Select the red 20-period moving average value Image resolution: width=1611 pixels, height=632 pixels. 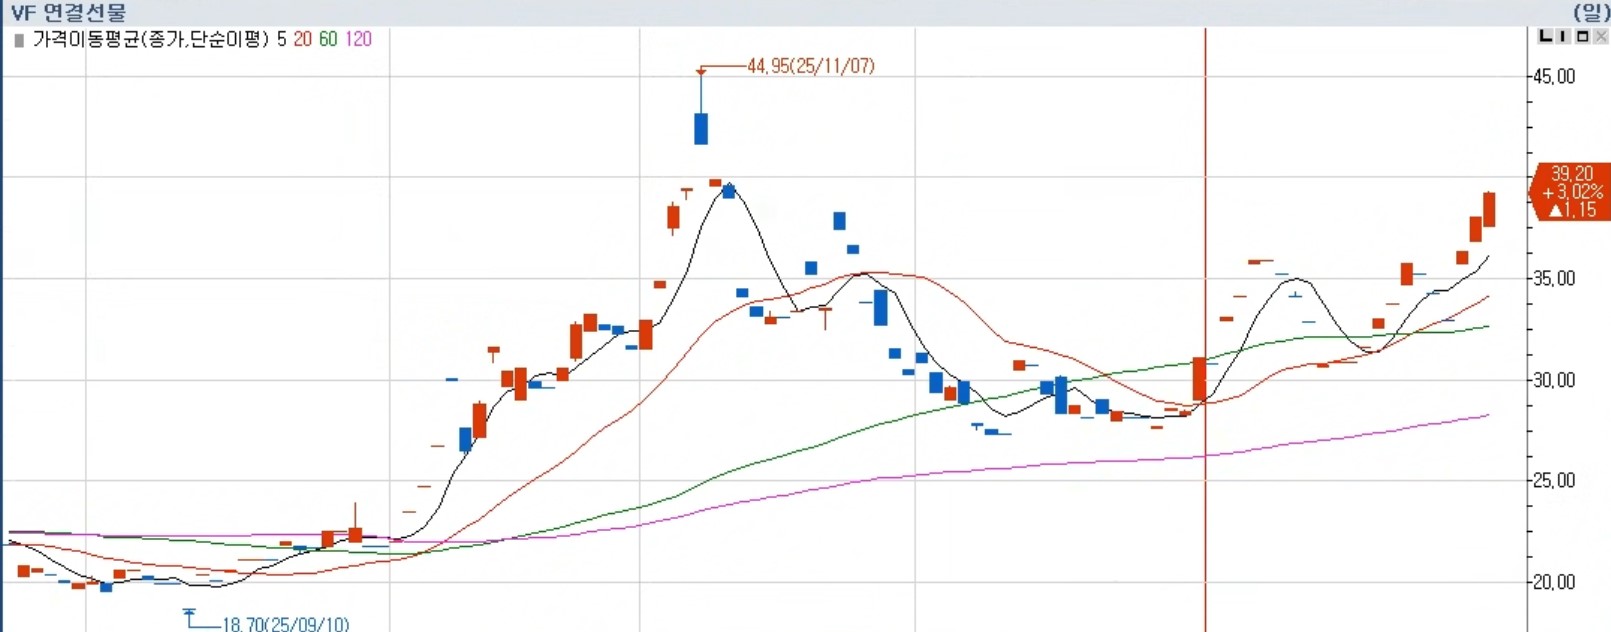pyautogui.click(x=302, y=39)
